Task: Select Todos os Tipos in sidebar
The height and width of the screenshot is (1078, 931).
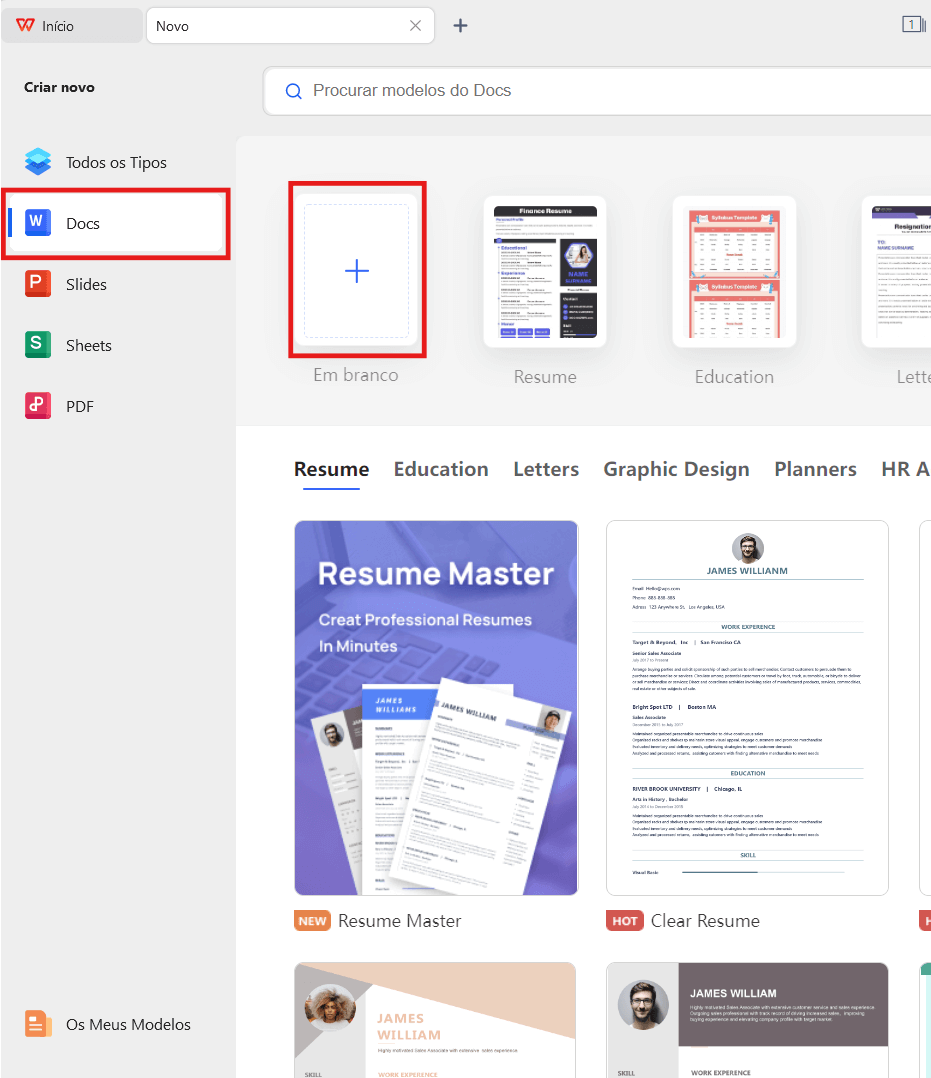Action: (x=116, y=162)
